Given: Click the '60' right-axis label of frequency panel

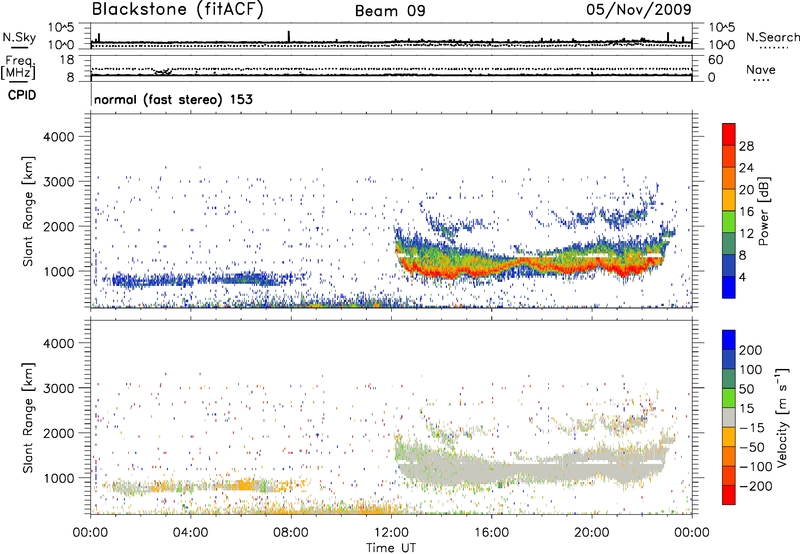Looking at the screenshot, I should coord(715,60).
